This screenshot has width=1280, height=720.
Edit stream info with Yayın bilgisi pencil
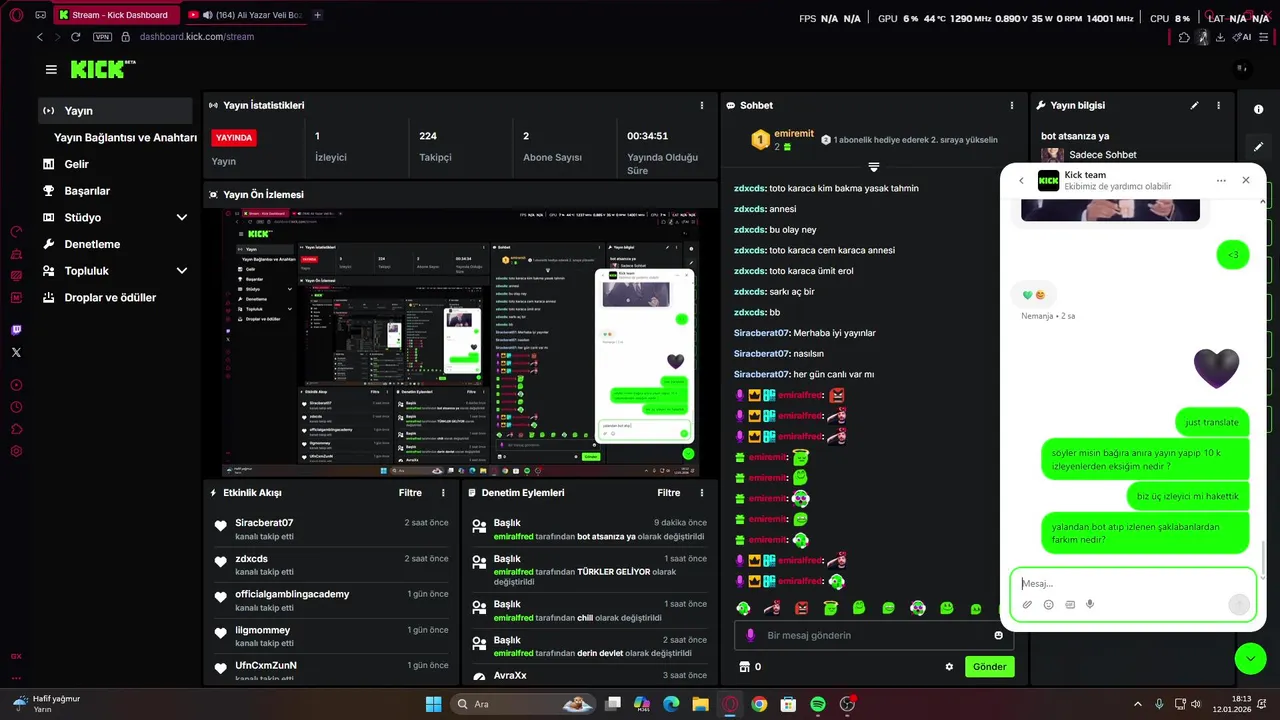coord(1194,105)
